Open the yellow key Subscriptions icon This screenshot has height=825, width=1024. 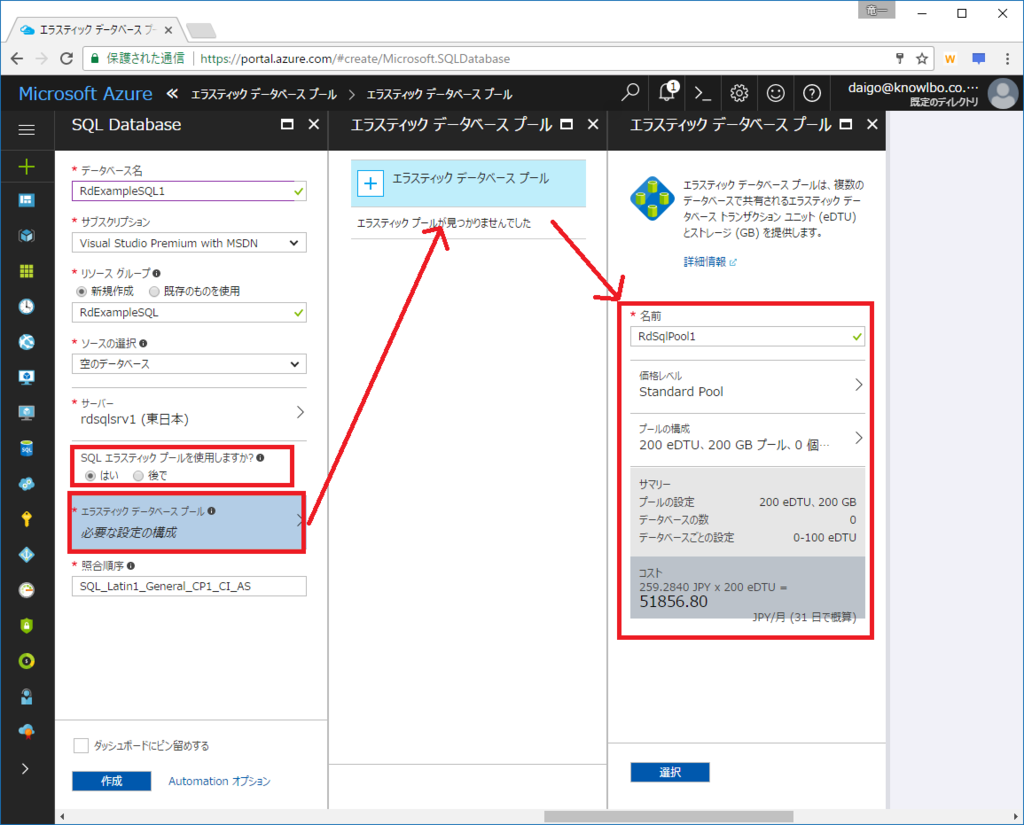[x=27, y=519]
